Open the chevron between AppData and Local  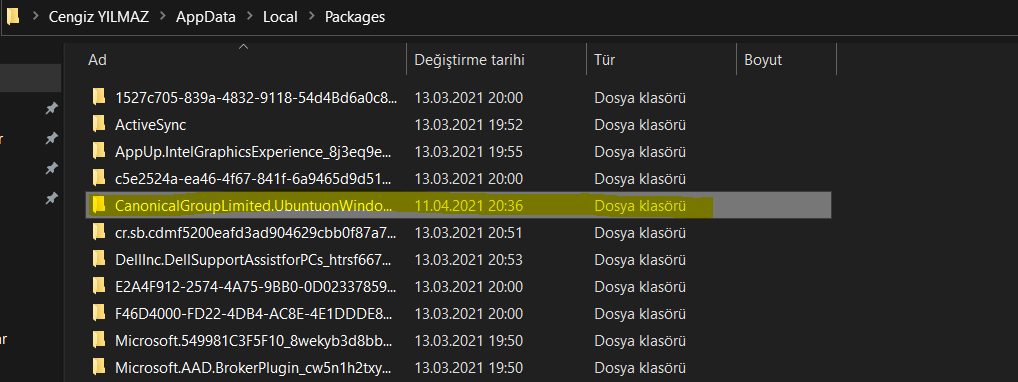click(x=249, y=17)
